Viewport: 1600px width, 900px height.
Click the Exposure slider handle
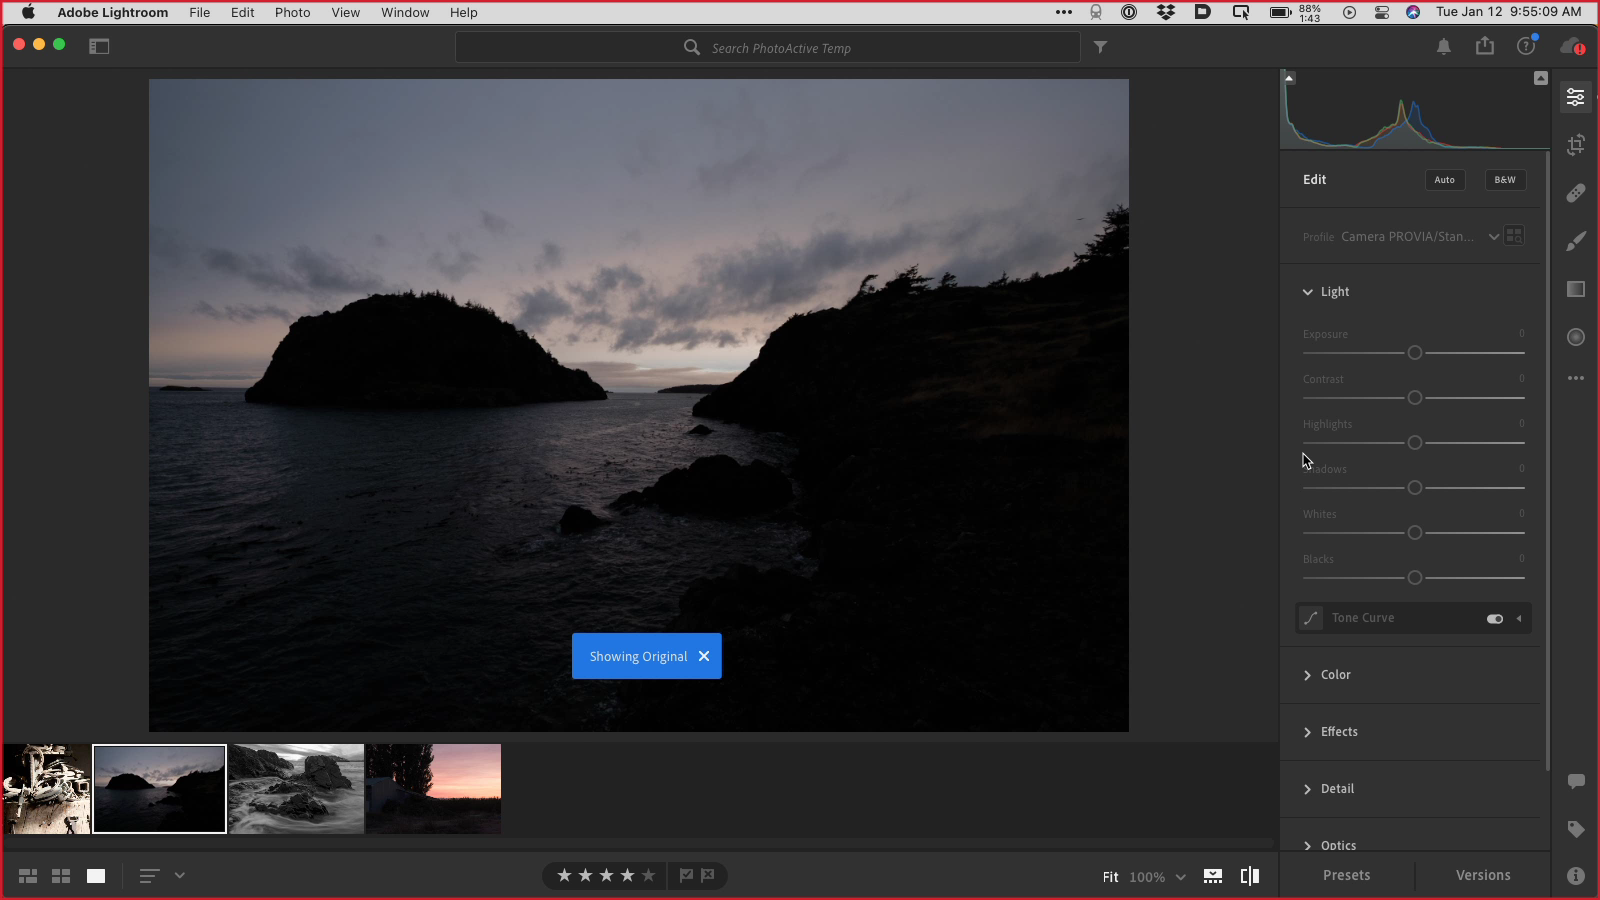pos(1415,353)
